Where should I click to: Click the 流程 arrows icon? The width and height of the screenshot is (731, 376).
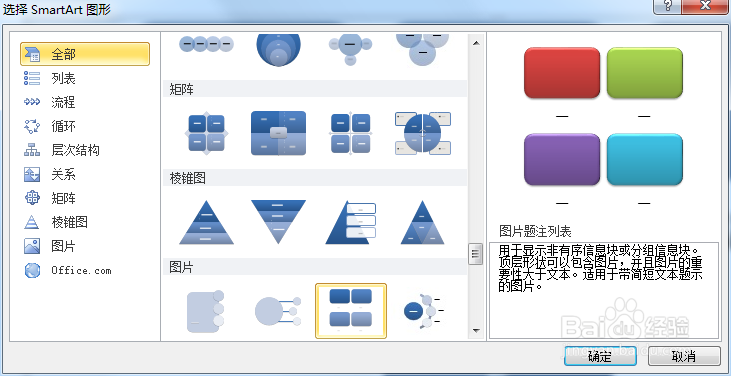coord(32,102)
